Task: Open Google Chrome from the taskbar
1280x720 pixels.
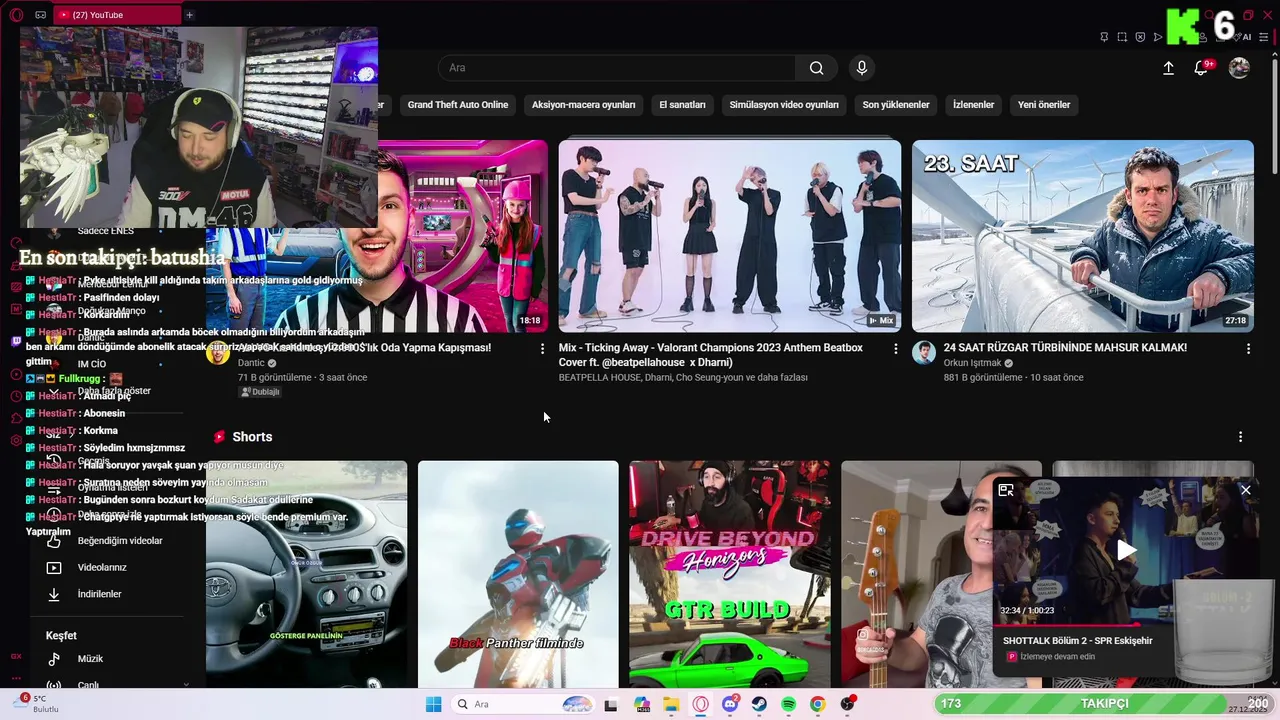Action: tap(818, 704)
